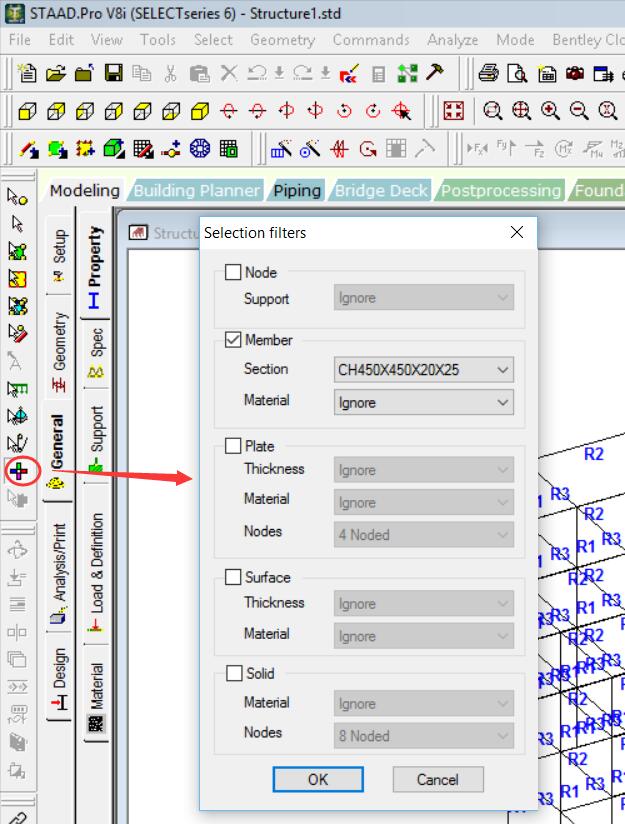625x824 pixels.
Task: Click the Cut scissors icon
Action: [170, 73]
